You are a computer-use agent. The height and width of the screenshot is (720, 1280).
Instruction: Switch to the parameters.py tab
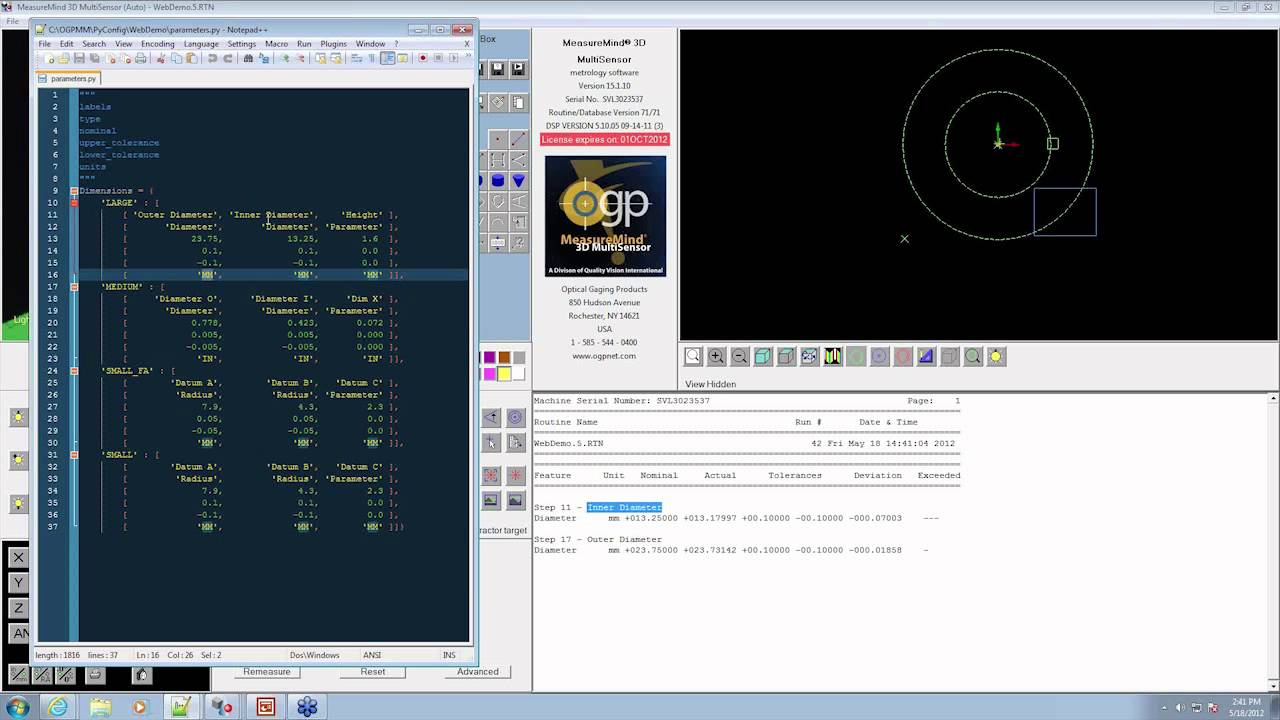(70, 78)
